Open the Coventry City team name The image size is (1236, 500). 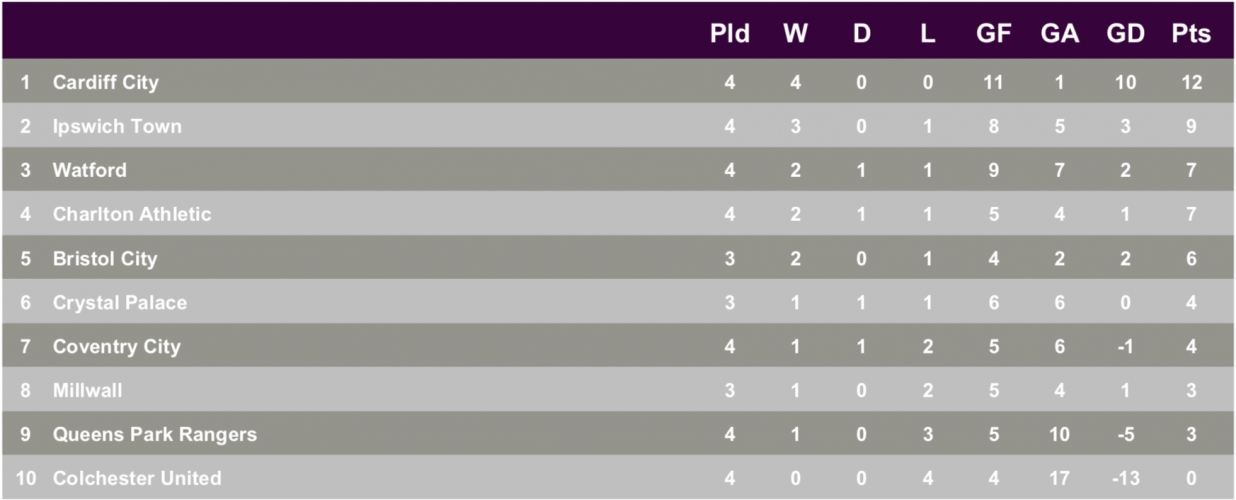coord(117,346)
